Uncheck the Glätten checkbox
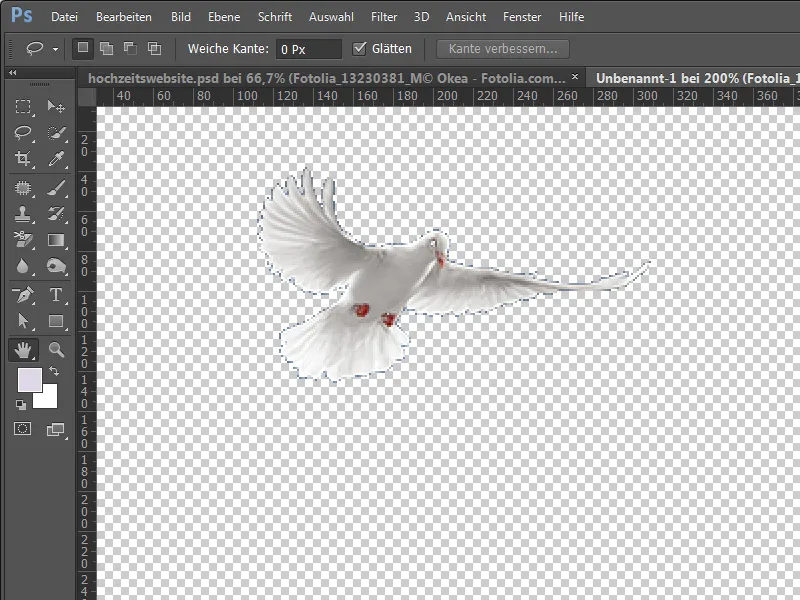800x600 pixels. point(359,48)
